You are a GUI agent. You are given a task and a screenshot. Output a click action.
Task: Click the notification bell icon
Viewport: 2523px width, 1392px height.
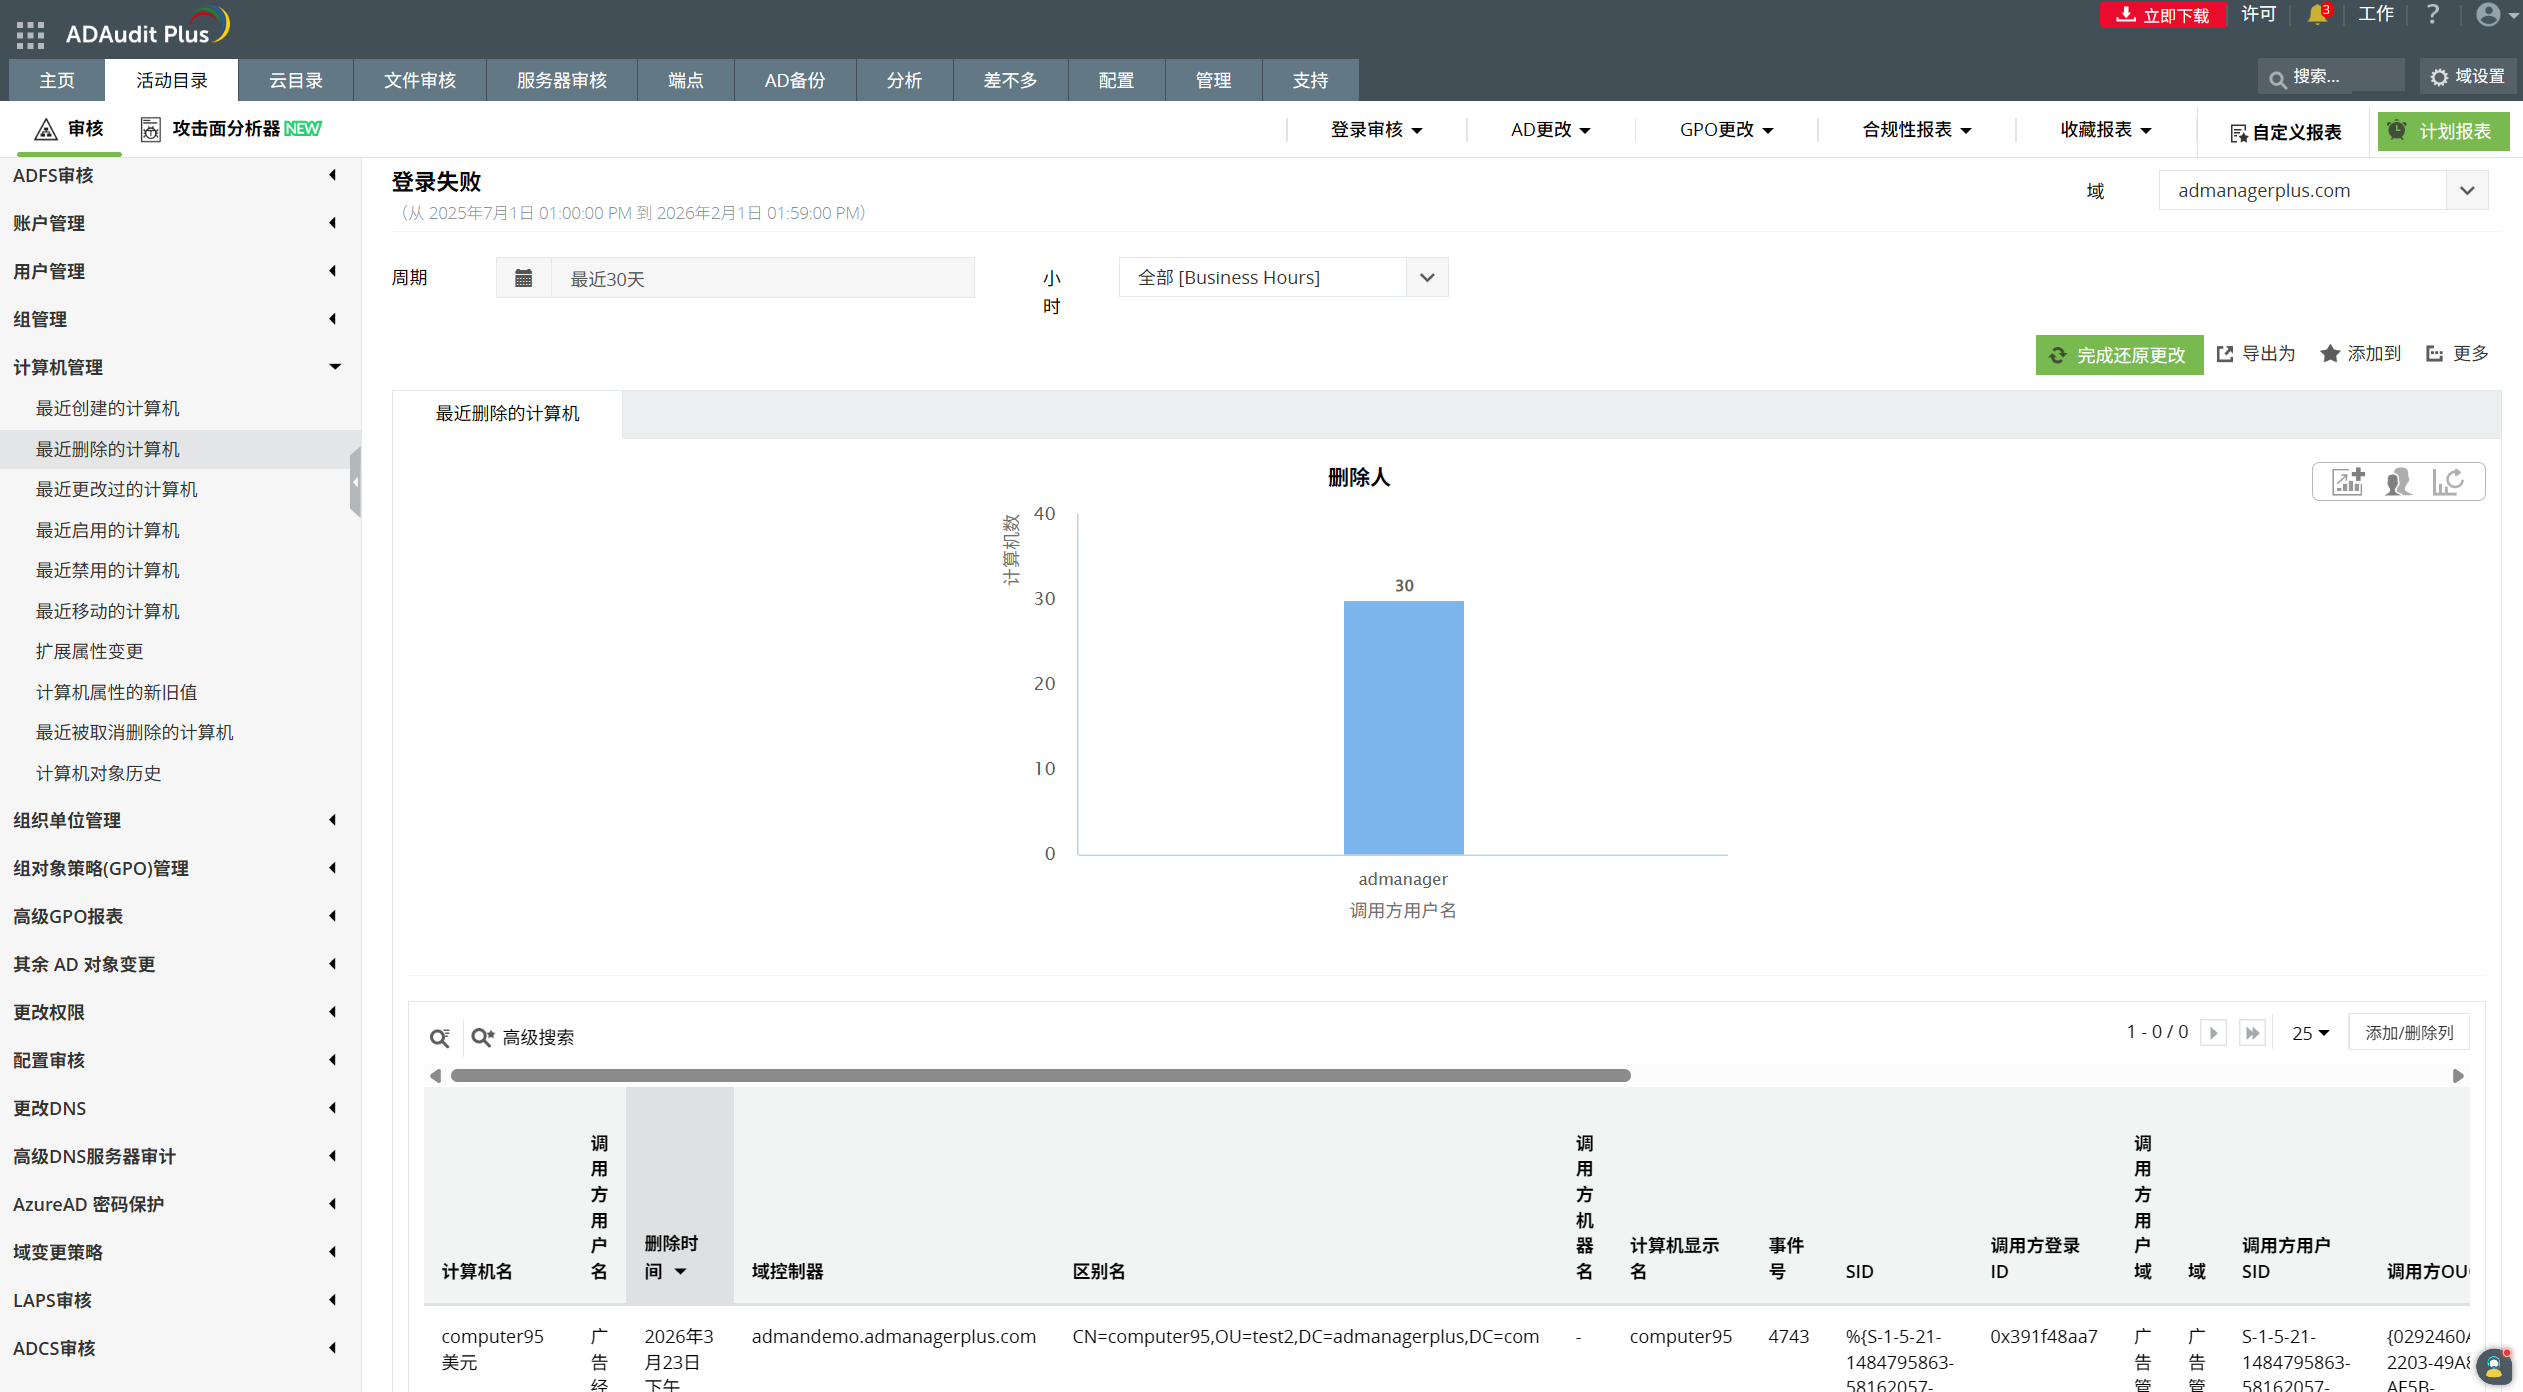pos(2316,15)
